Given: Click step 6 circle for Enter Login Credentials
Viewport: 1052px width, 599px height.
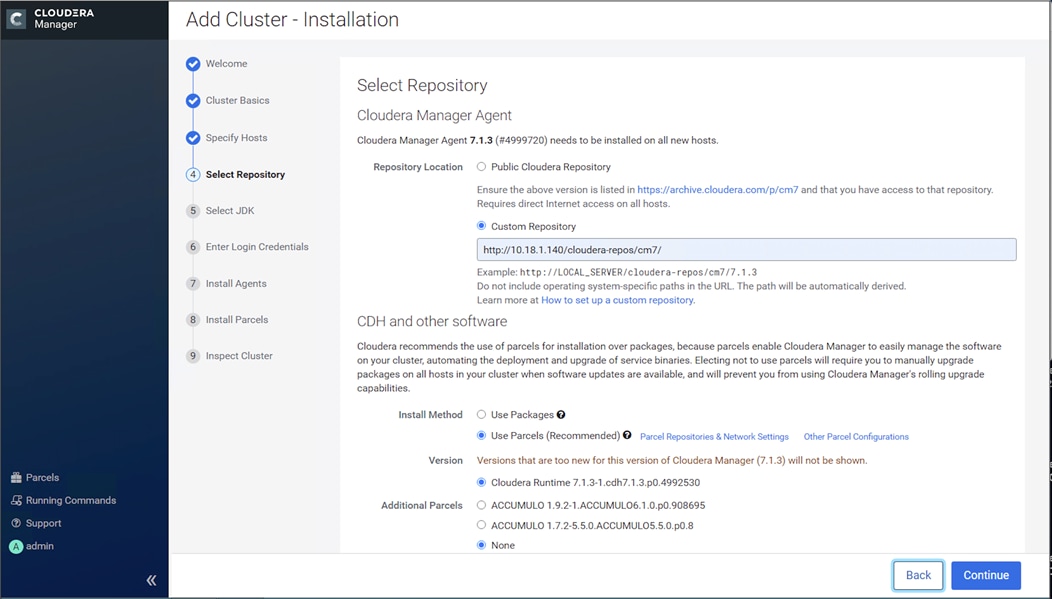Looking at the screenshot, I should [x=193, y=247].
